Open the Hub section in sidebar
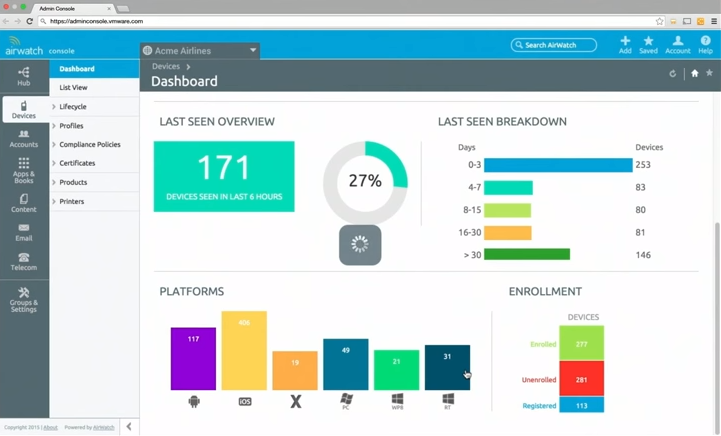 click(23, 76)
